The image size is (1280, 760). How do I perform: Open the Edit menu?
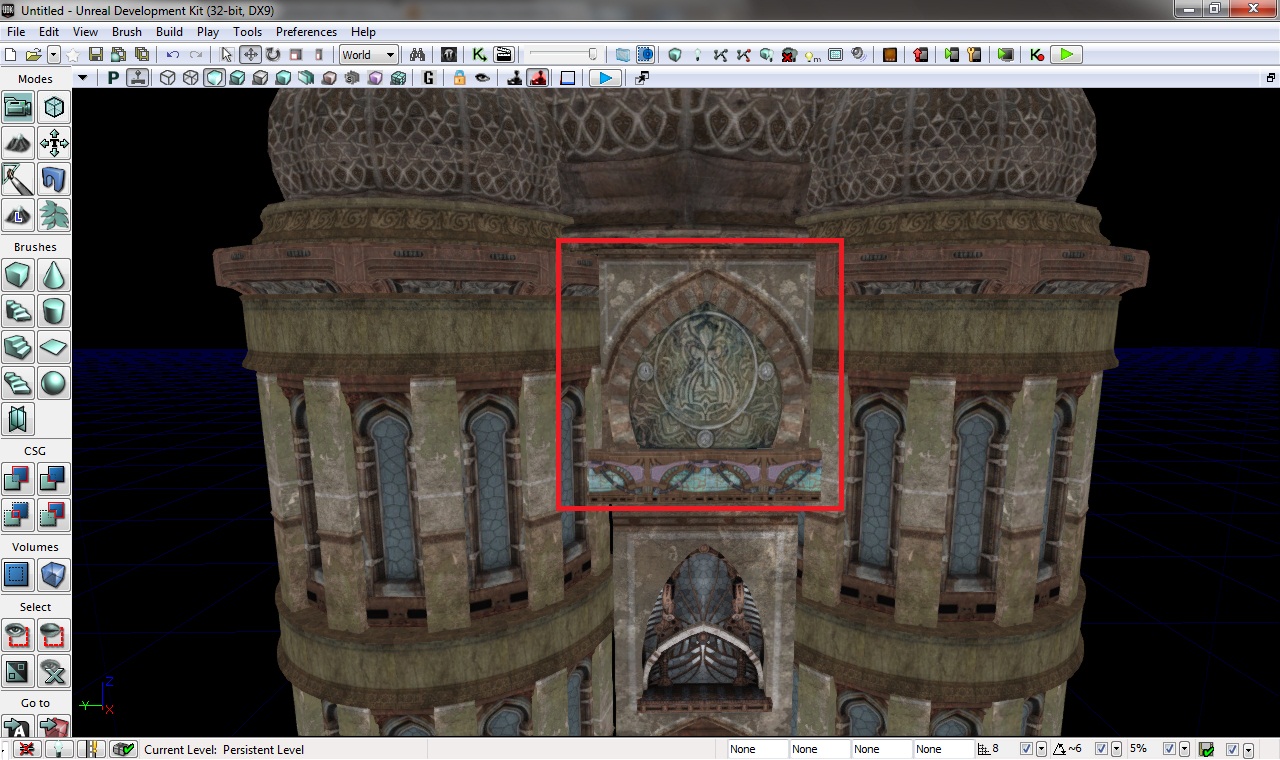pyautogui.click(x=49, y=32)
